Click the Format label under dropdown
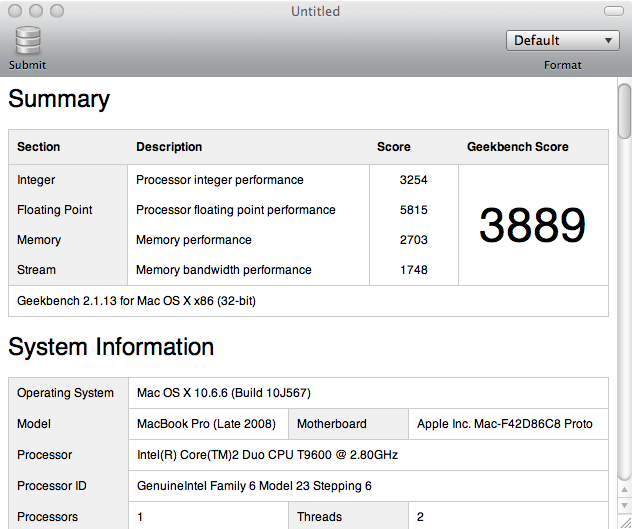Screen dimensions: 632x529 pos(563,65)
